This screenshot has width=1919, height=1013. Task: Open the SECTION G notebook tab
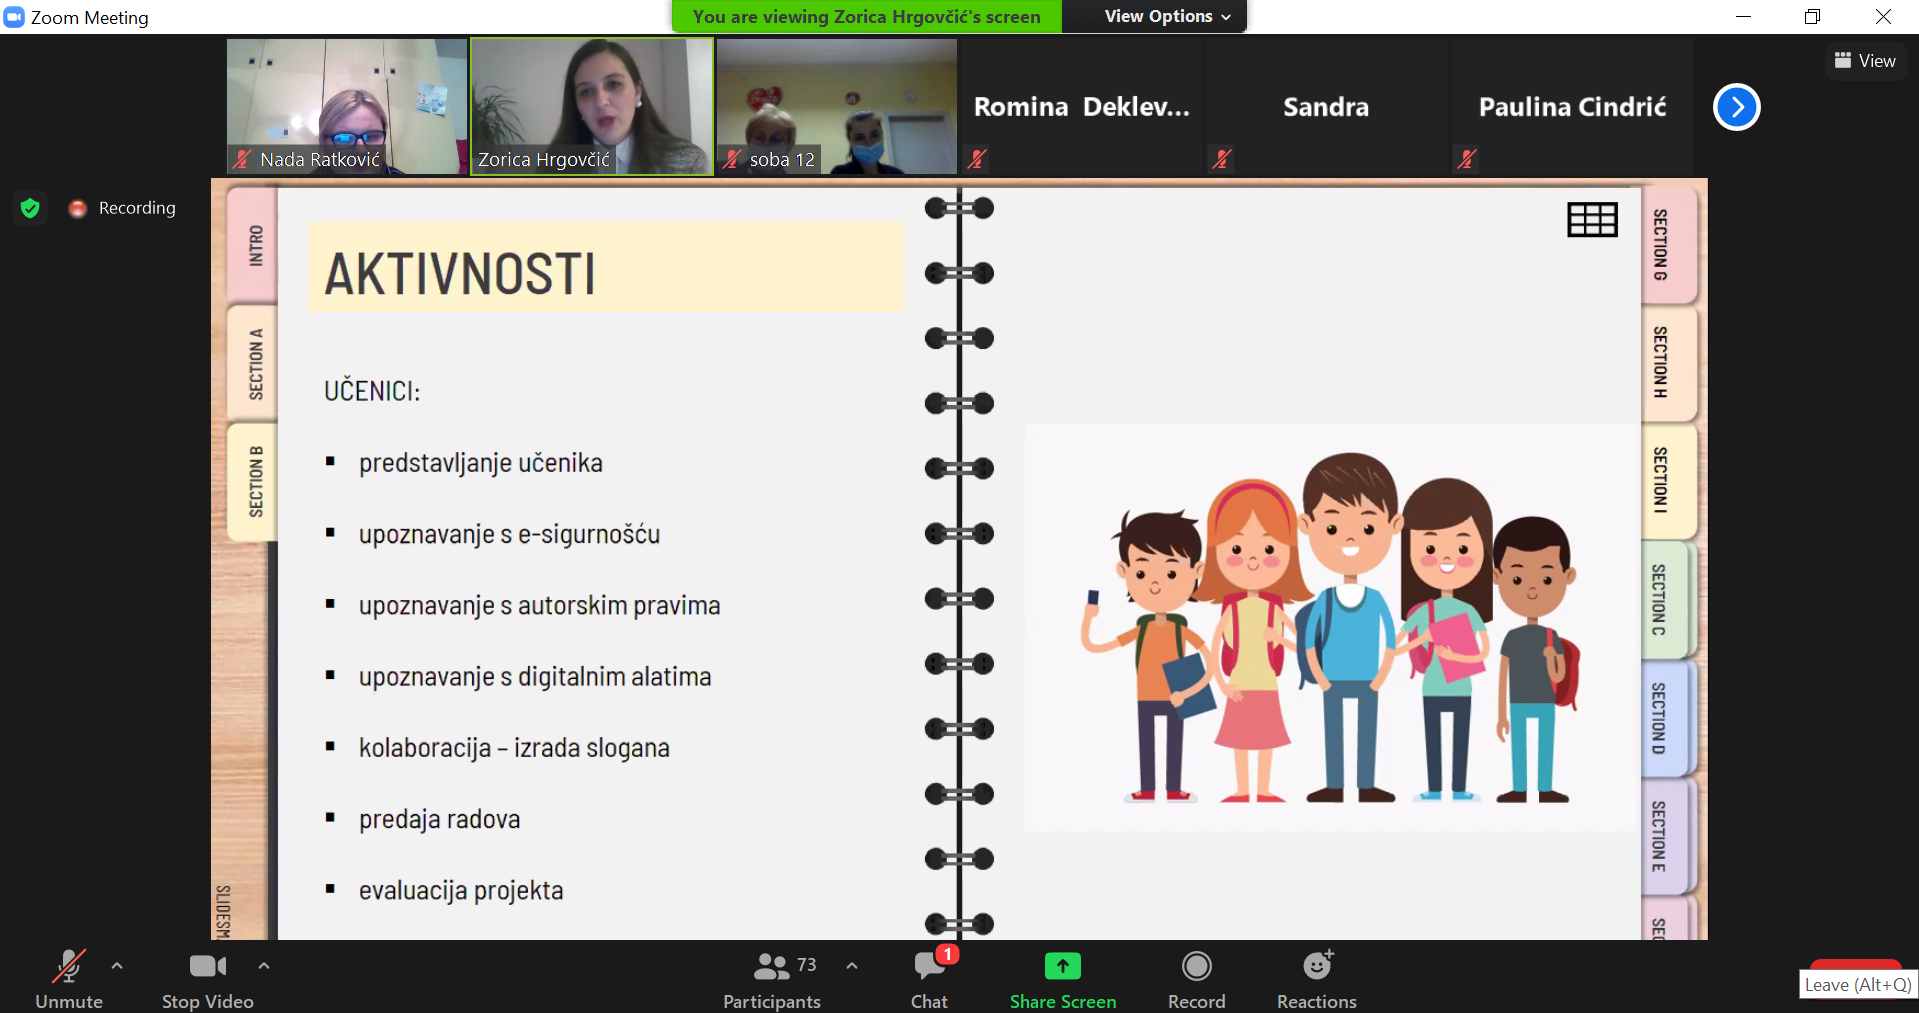pos(1667,245)
